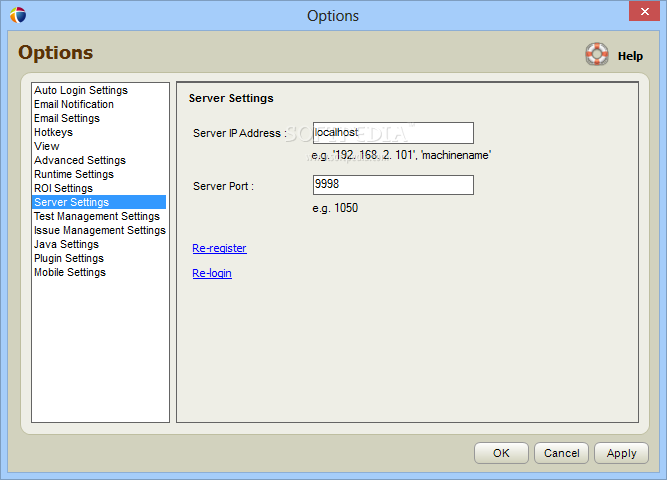Screen dimensions: 667x480
Task: Click the Server Port input field
Action: tap(393, 185)
